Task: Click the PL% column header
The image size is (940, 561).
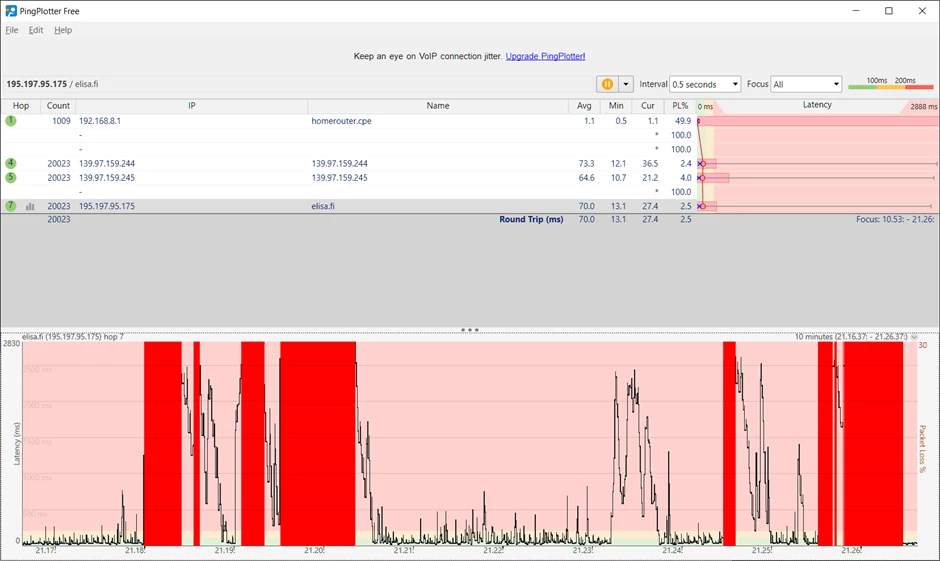Action: [680, 105]
